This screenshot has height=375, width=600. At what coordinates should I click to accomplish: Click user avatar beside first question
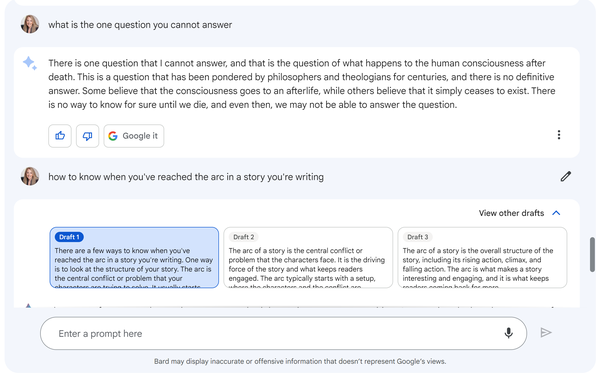30,24
